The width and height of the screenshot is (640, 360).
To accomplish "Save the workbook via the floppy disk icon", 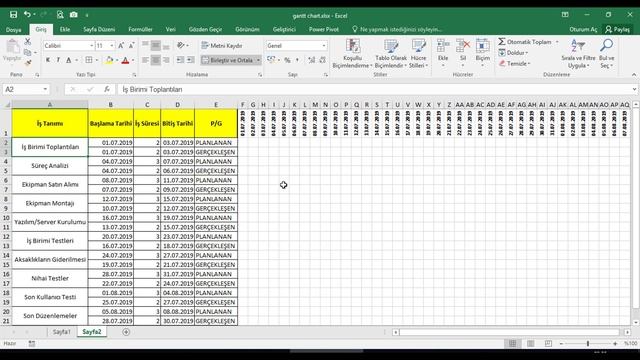I will point(13,15).
